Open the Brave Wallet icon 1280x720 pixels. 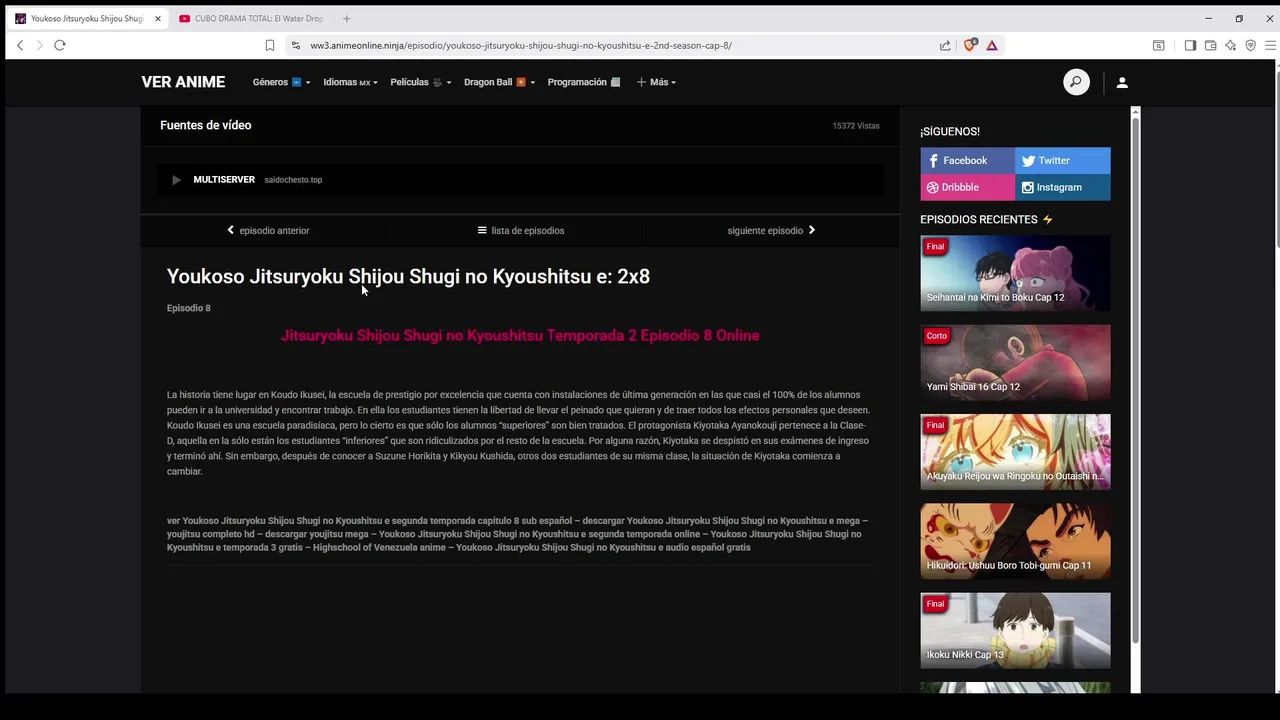click(x=1210, y=45)
